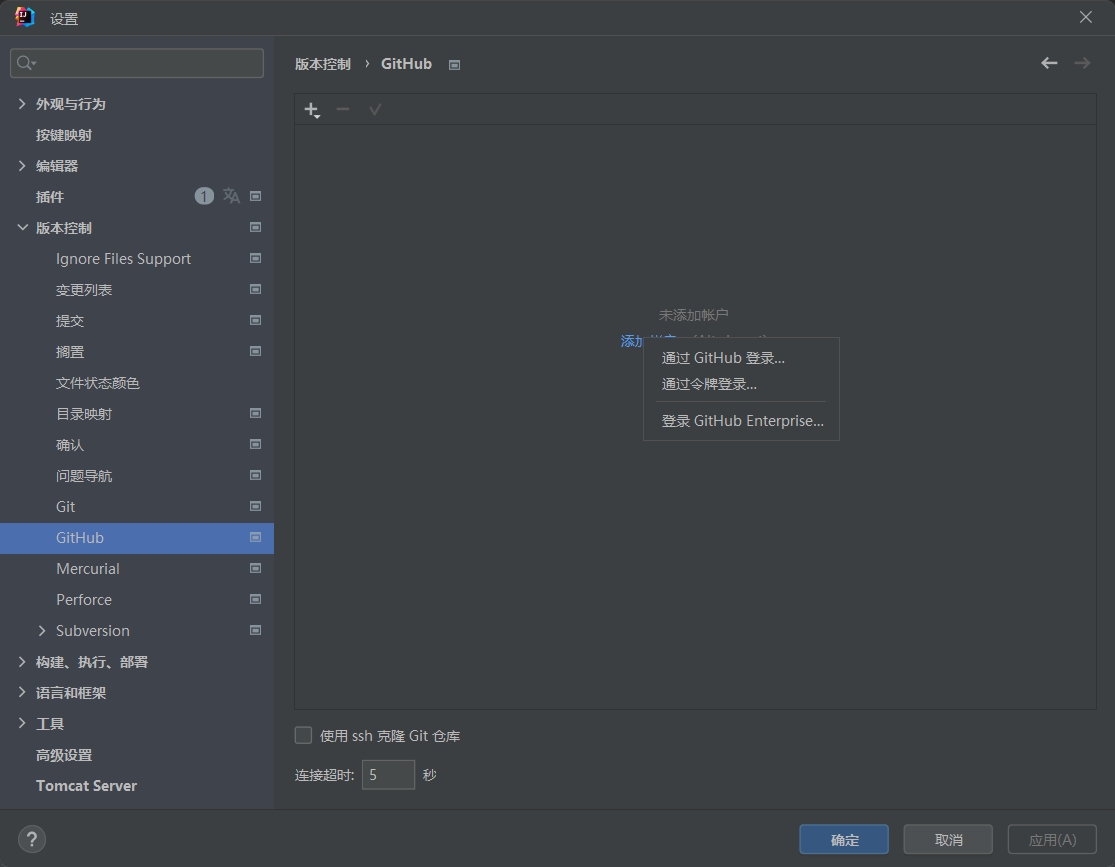This screenshot has height=867, width=1115.
Task: Click project icon beside Perforce
Action: 255,599
